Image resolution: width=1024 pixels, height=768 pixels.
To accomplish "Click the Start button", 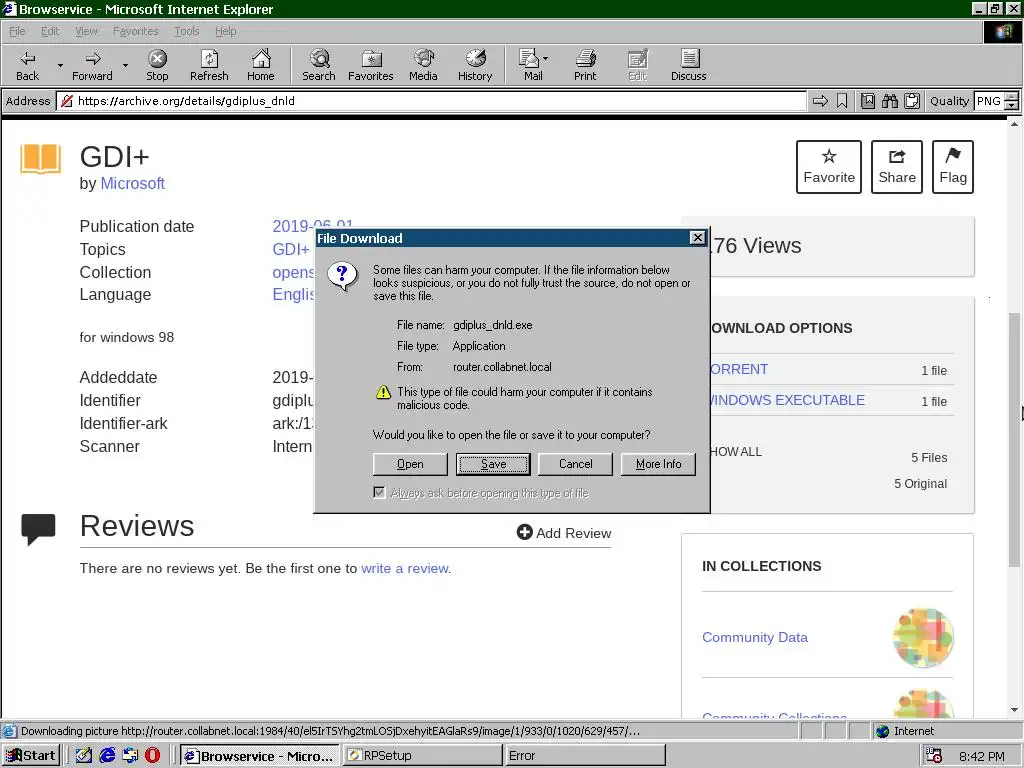I will click(31, 756).
